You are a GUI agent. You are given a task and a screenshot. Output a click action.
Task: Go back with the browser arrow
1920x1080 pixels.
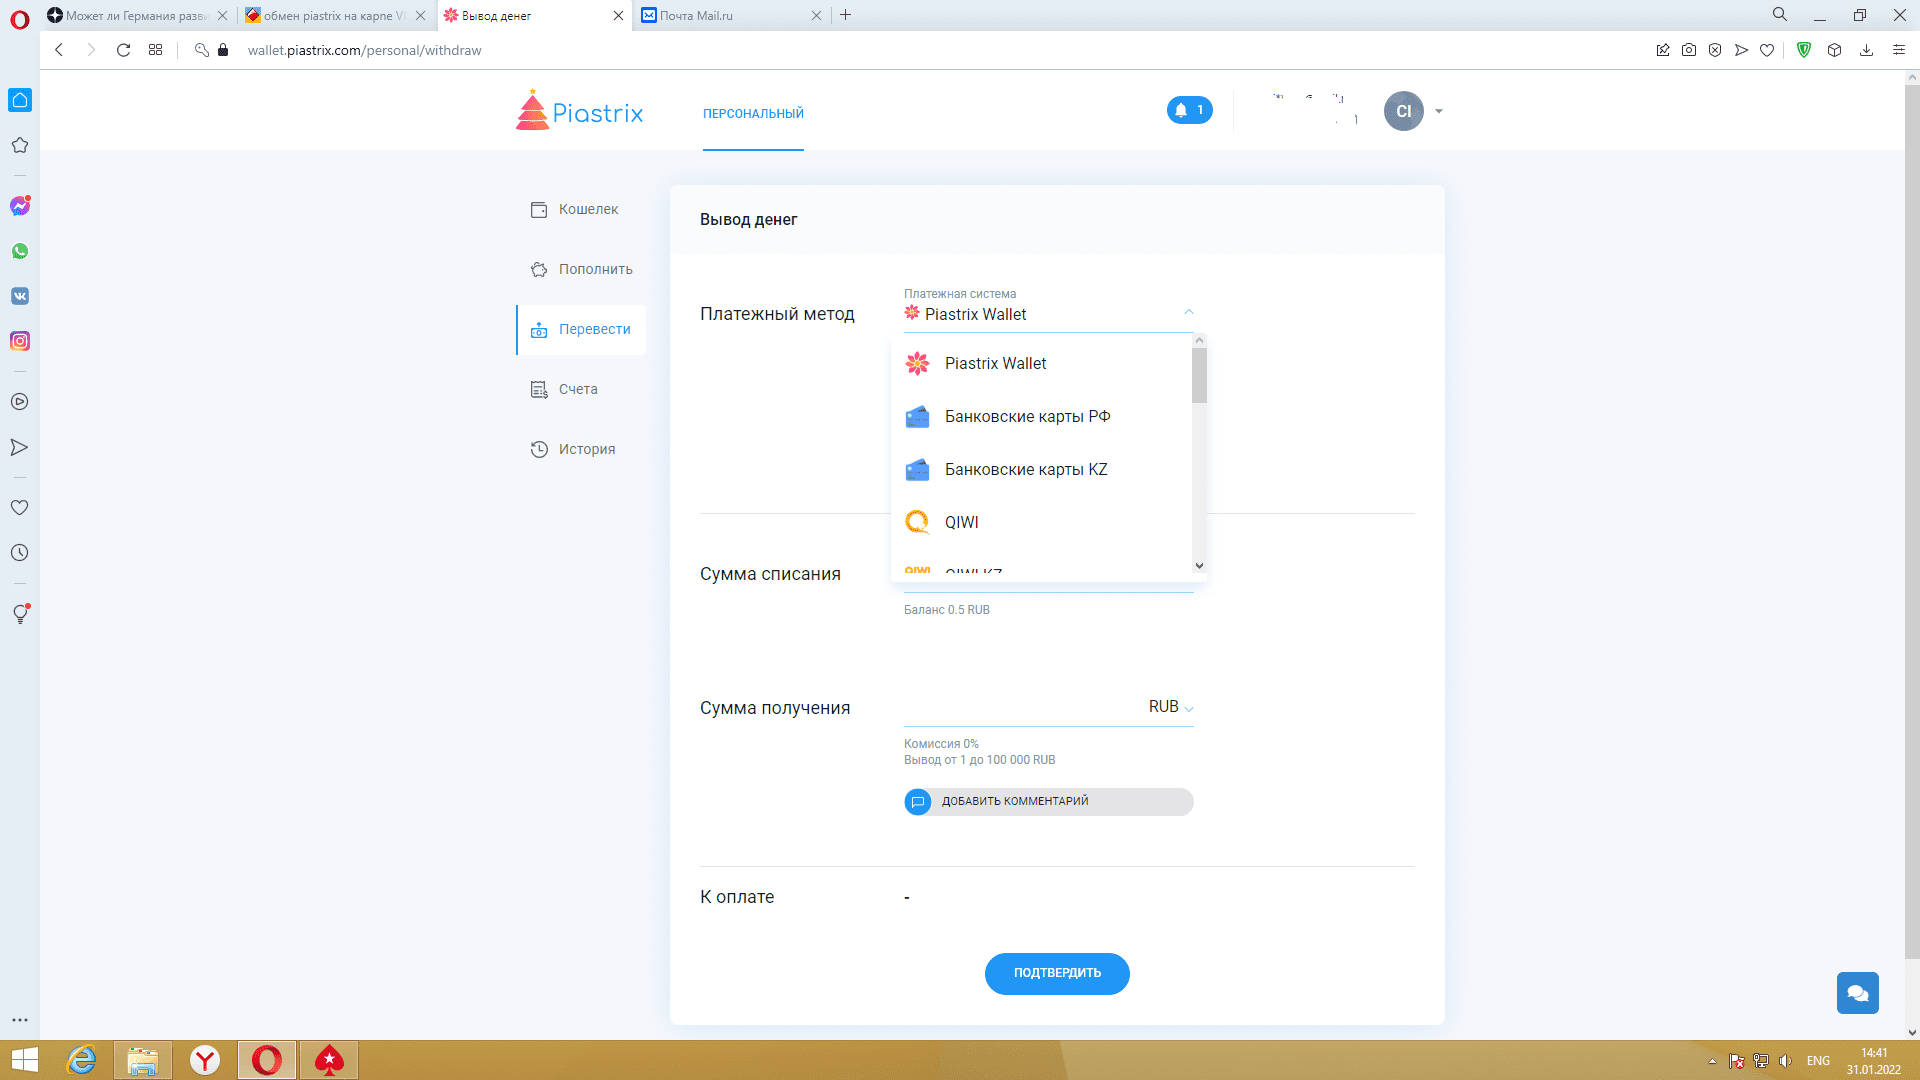59,50
